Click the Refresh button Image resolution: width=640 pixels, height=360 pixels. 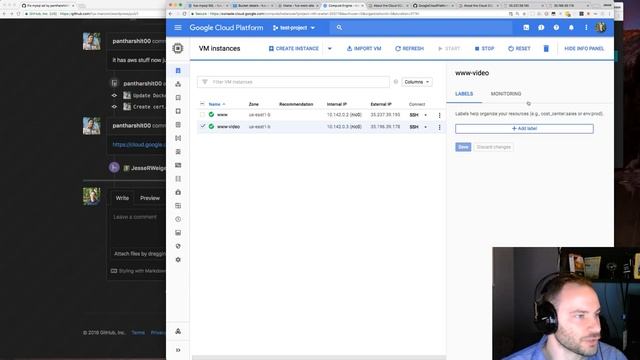(x=409, y=49)
